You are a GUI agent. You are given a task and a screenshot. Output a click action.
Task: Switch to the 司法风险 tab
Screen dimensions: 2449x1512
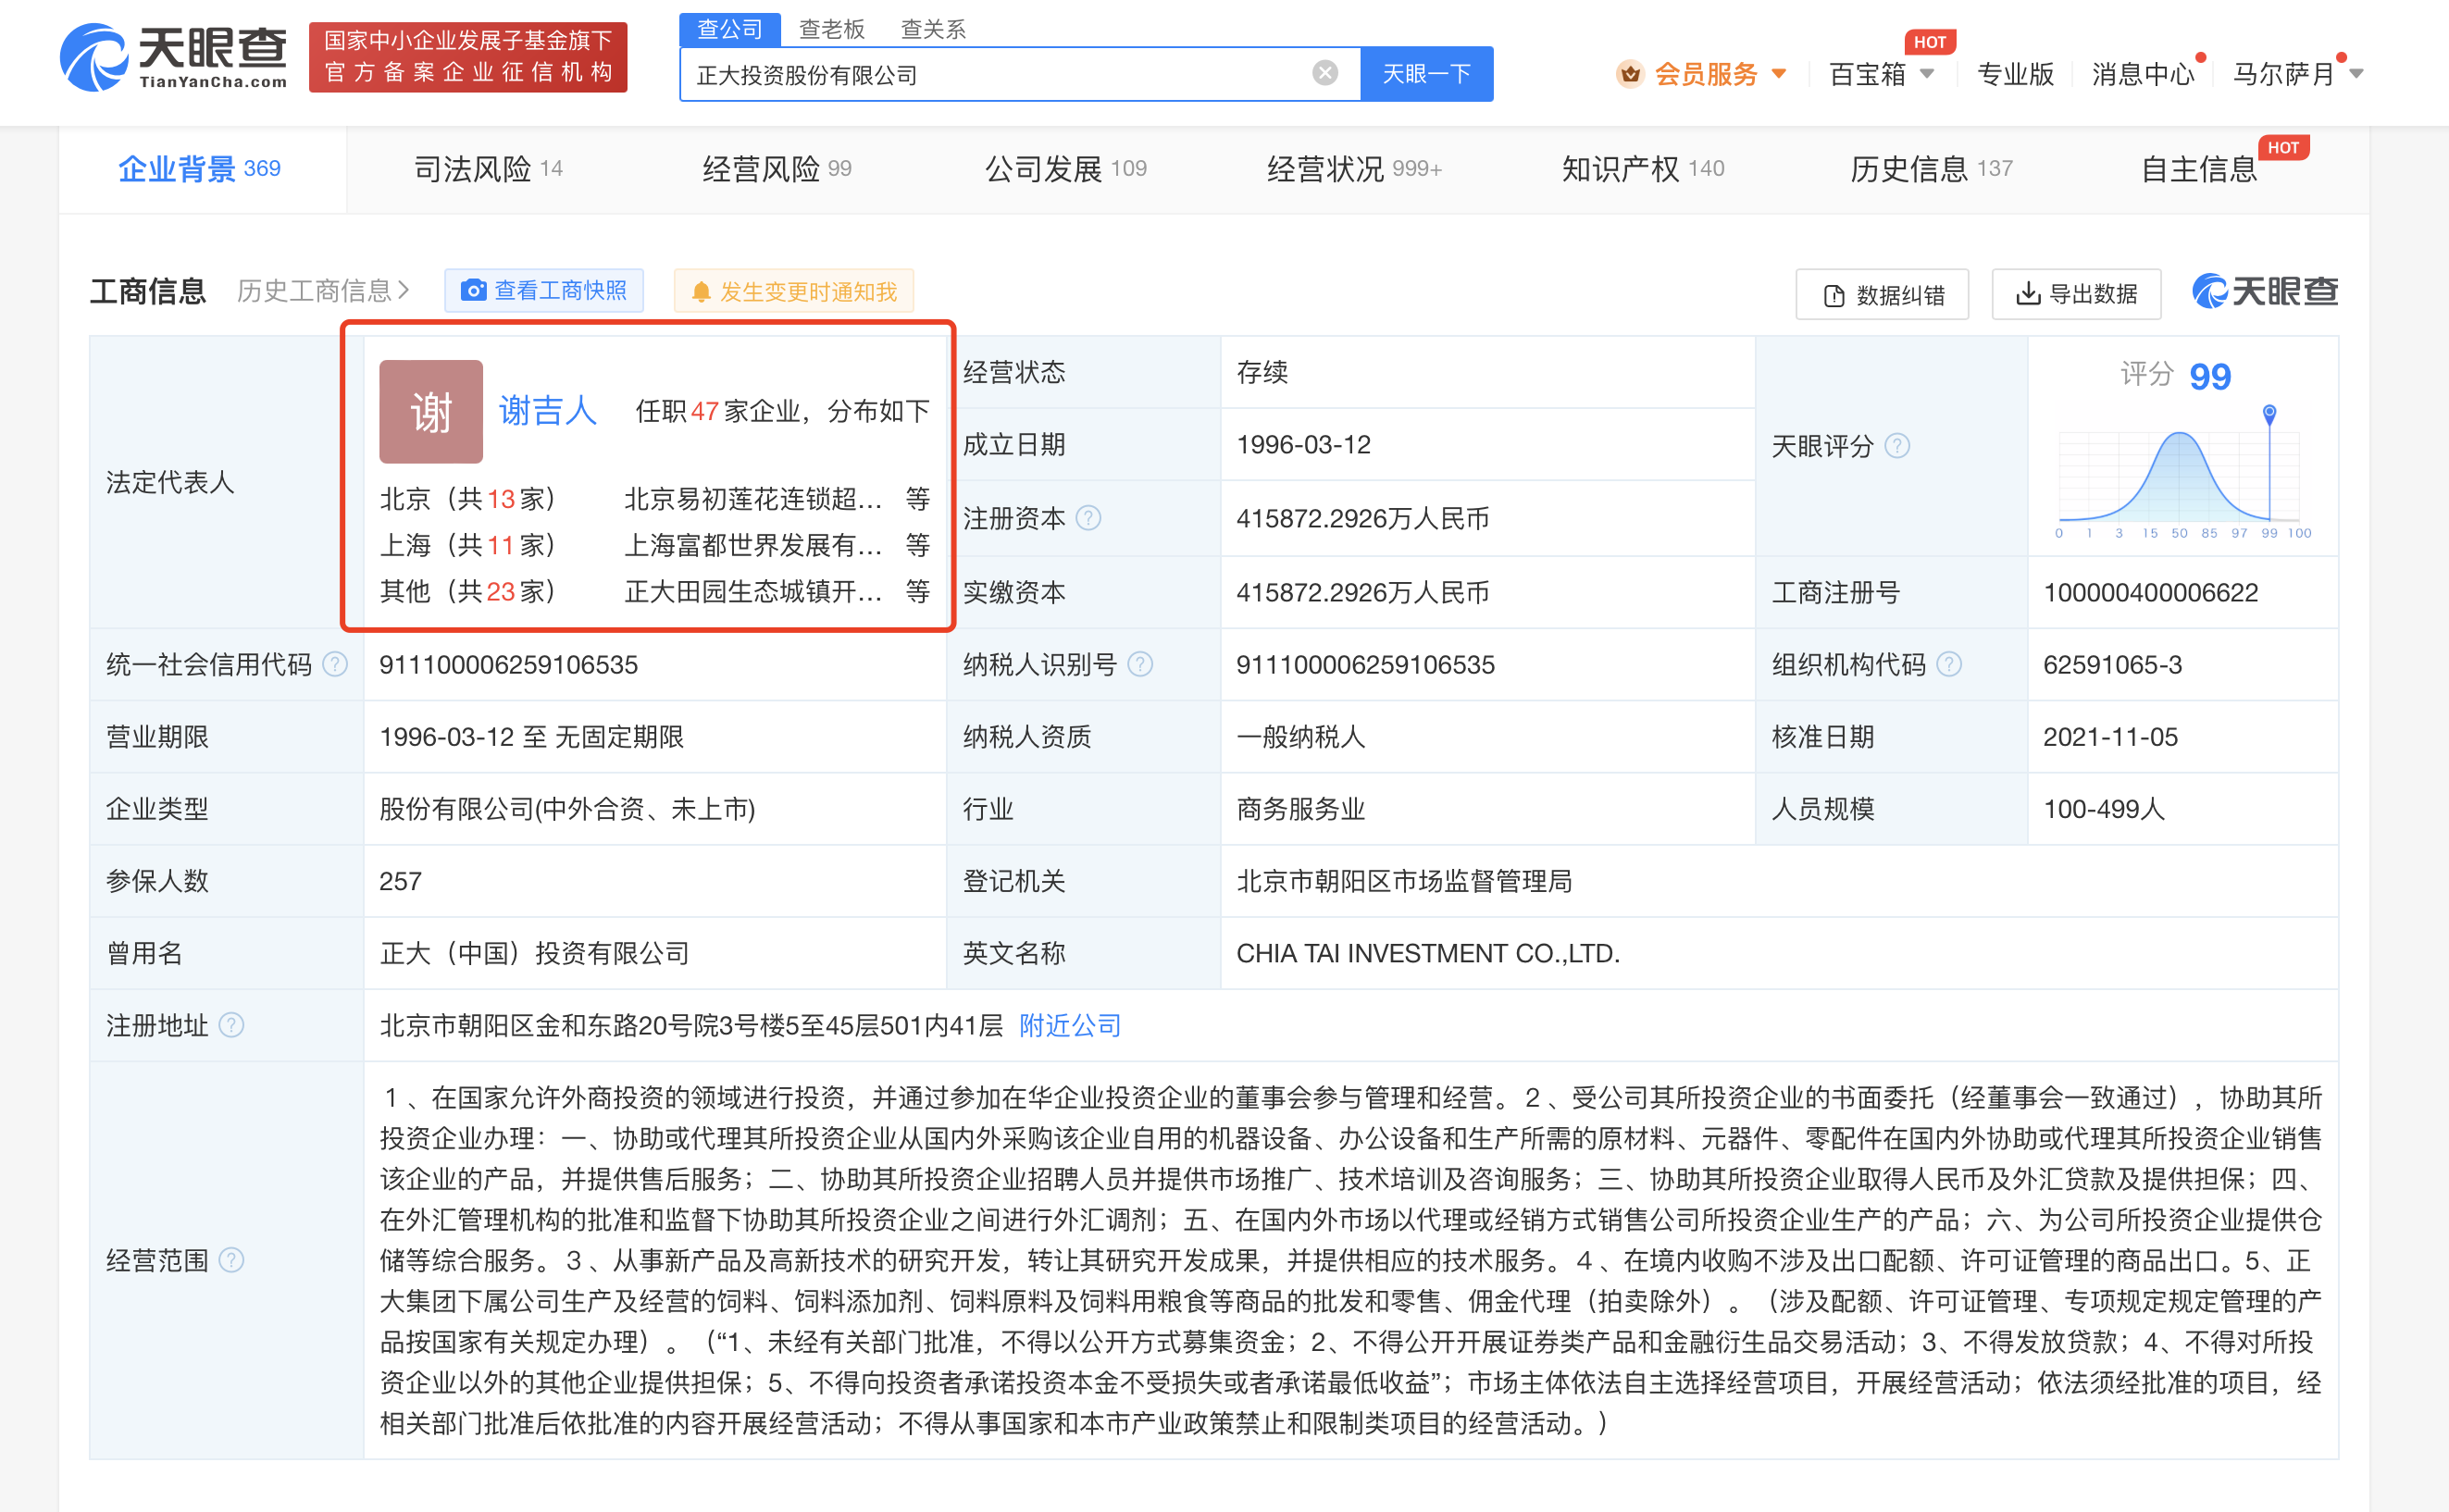tap(487, 169)
